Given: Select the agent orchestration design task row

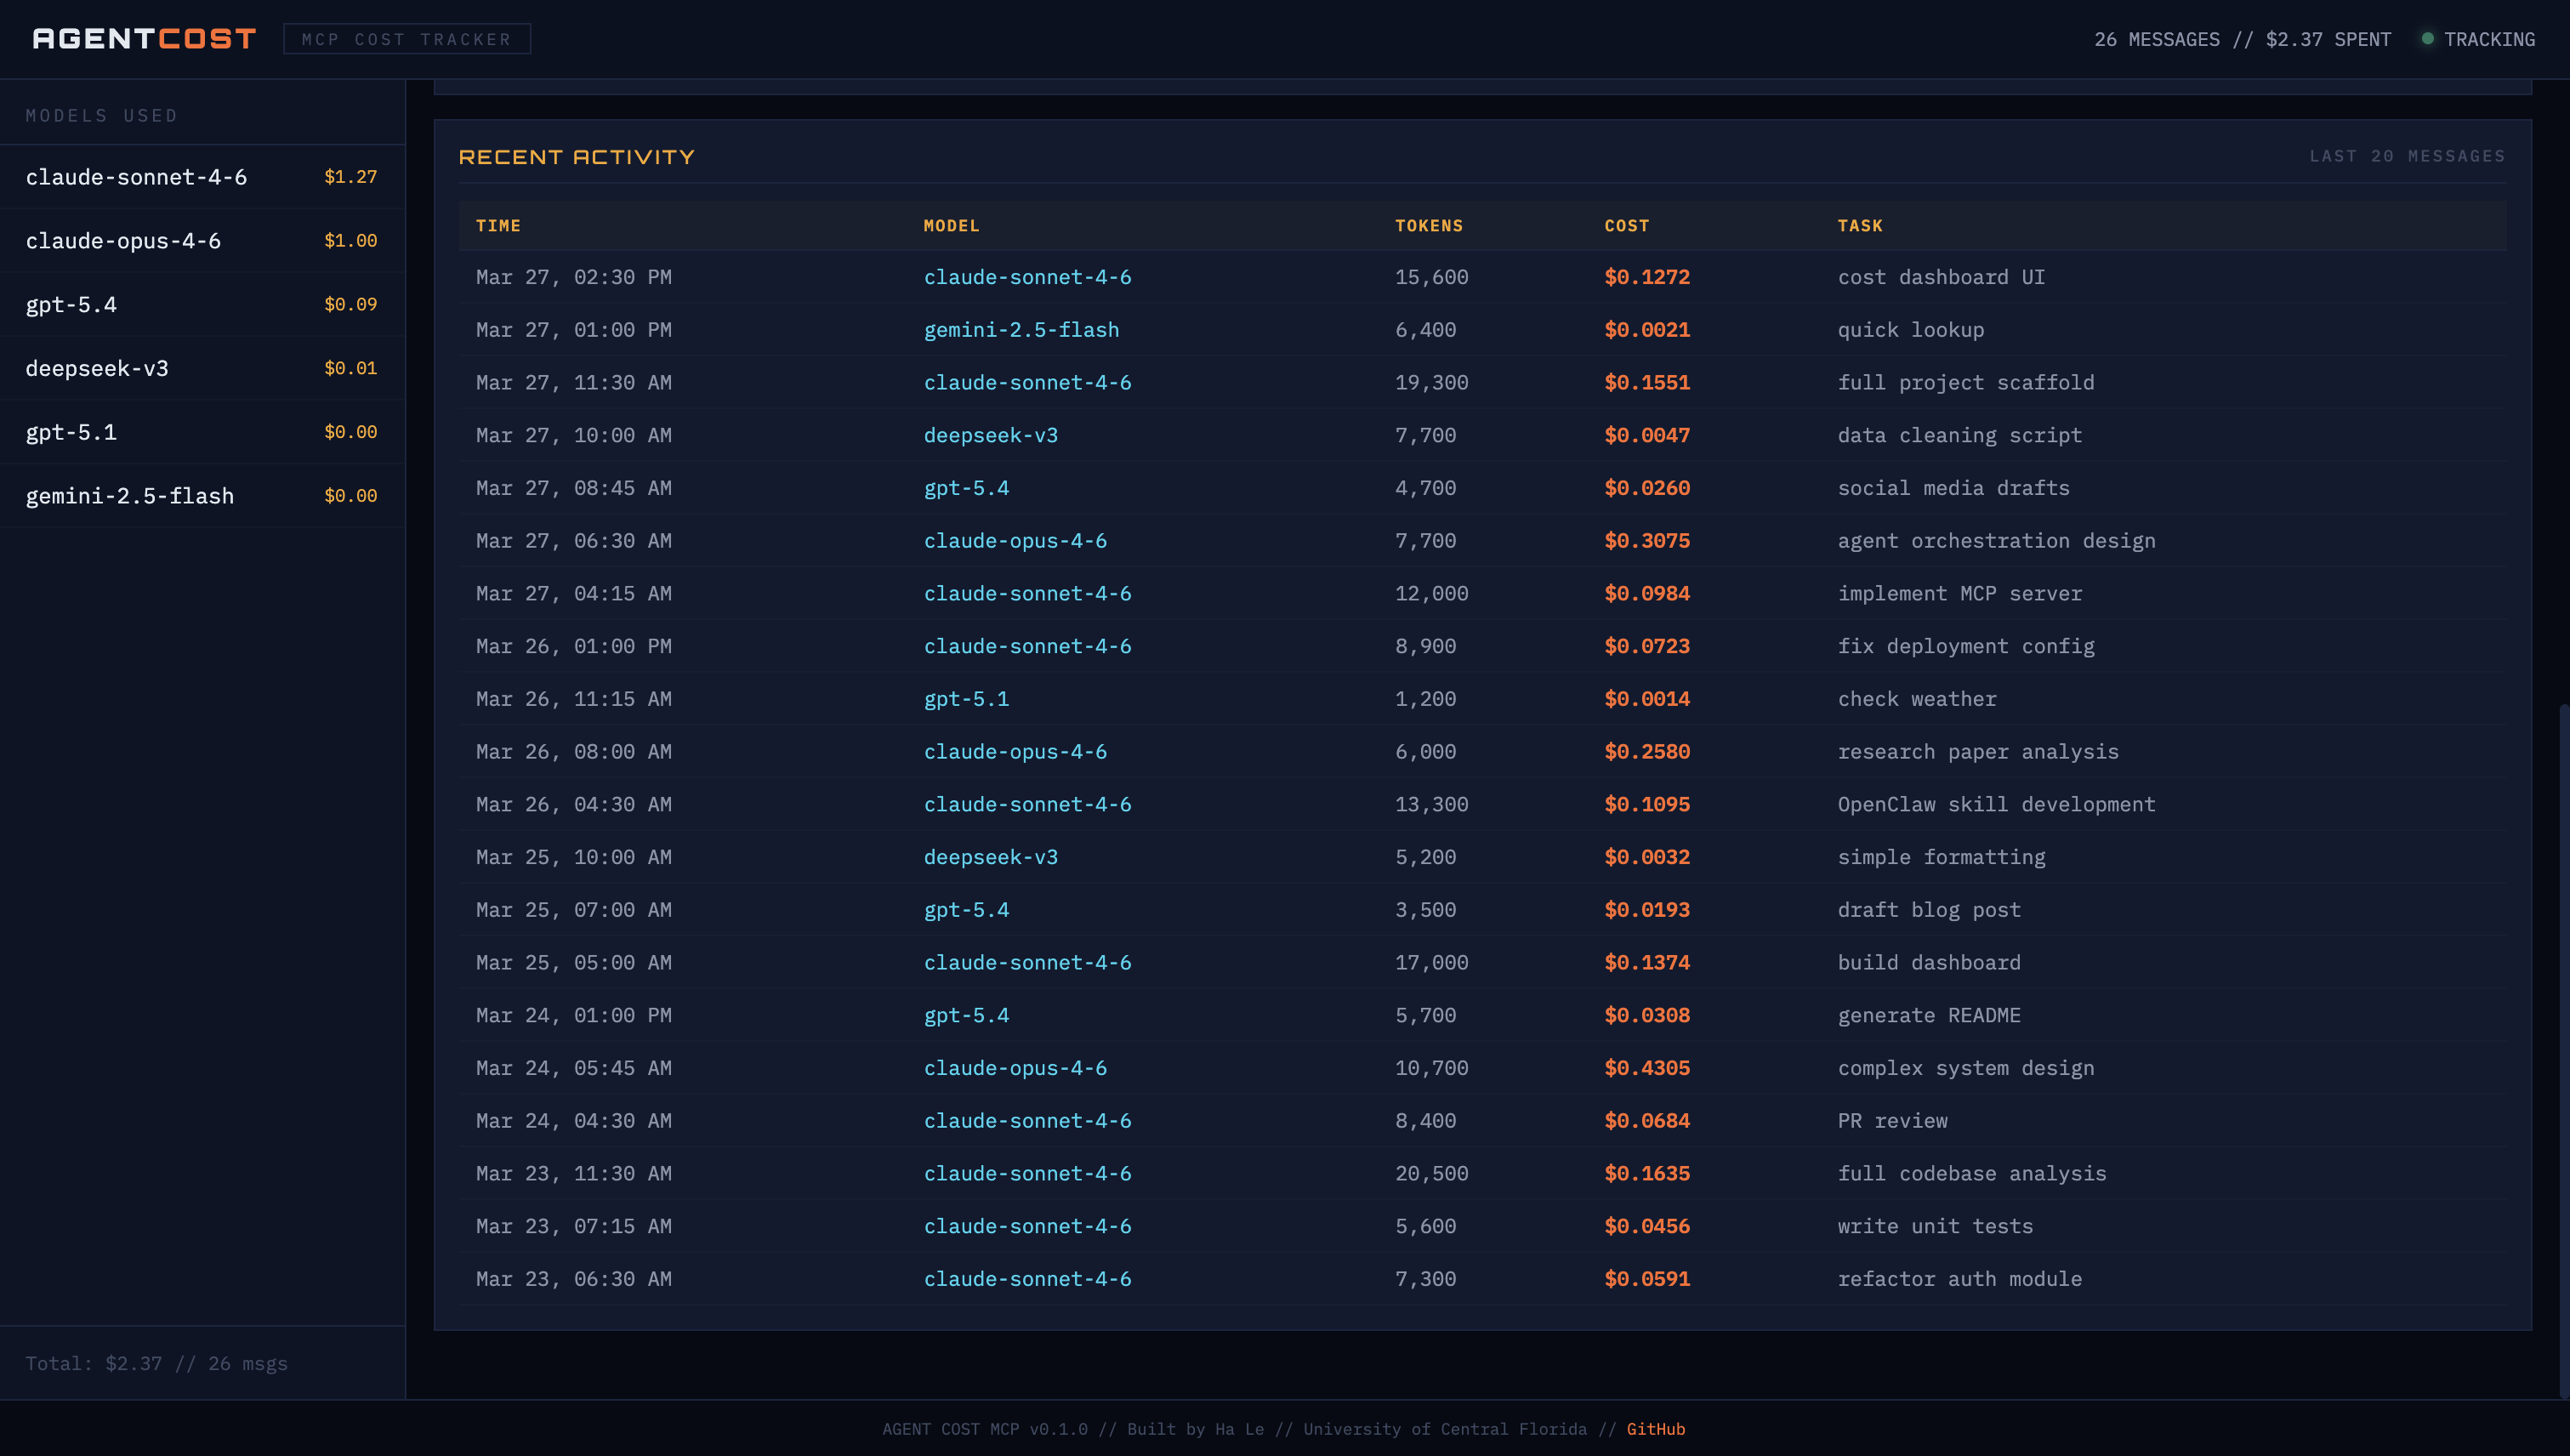Looking at the screenshot, I should pos(1995,541).
